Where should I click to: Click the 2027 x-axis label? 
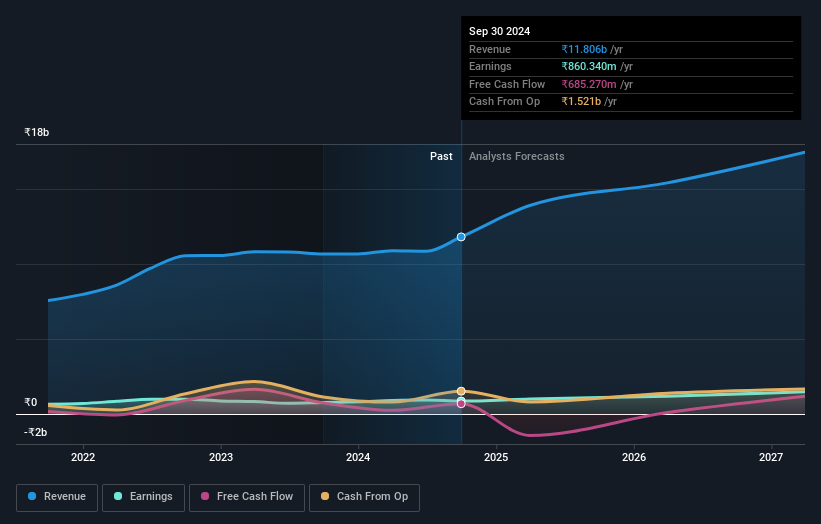(771, 458)
